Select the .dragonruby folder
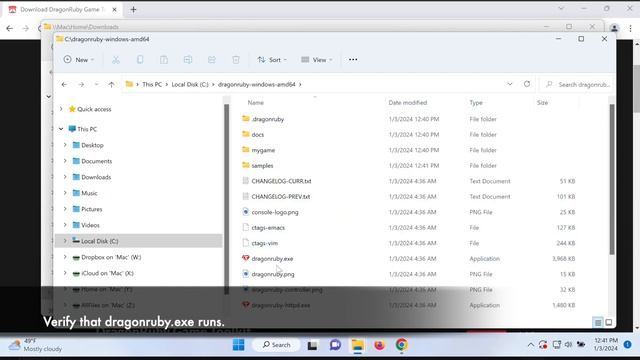The image size is (640, 360). point(268,119)
